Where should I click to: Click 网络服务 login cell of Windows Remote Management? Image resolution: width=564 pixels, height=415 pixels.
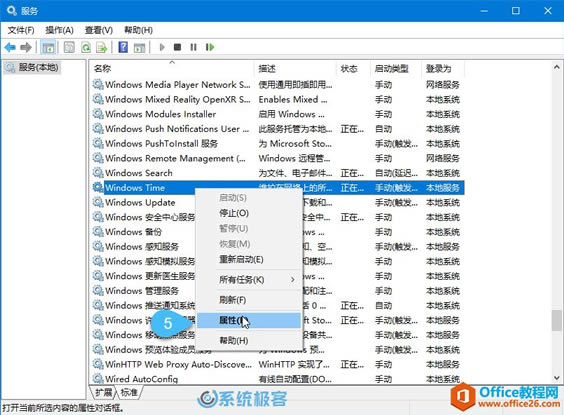coord(443,158)
